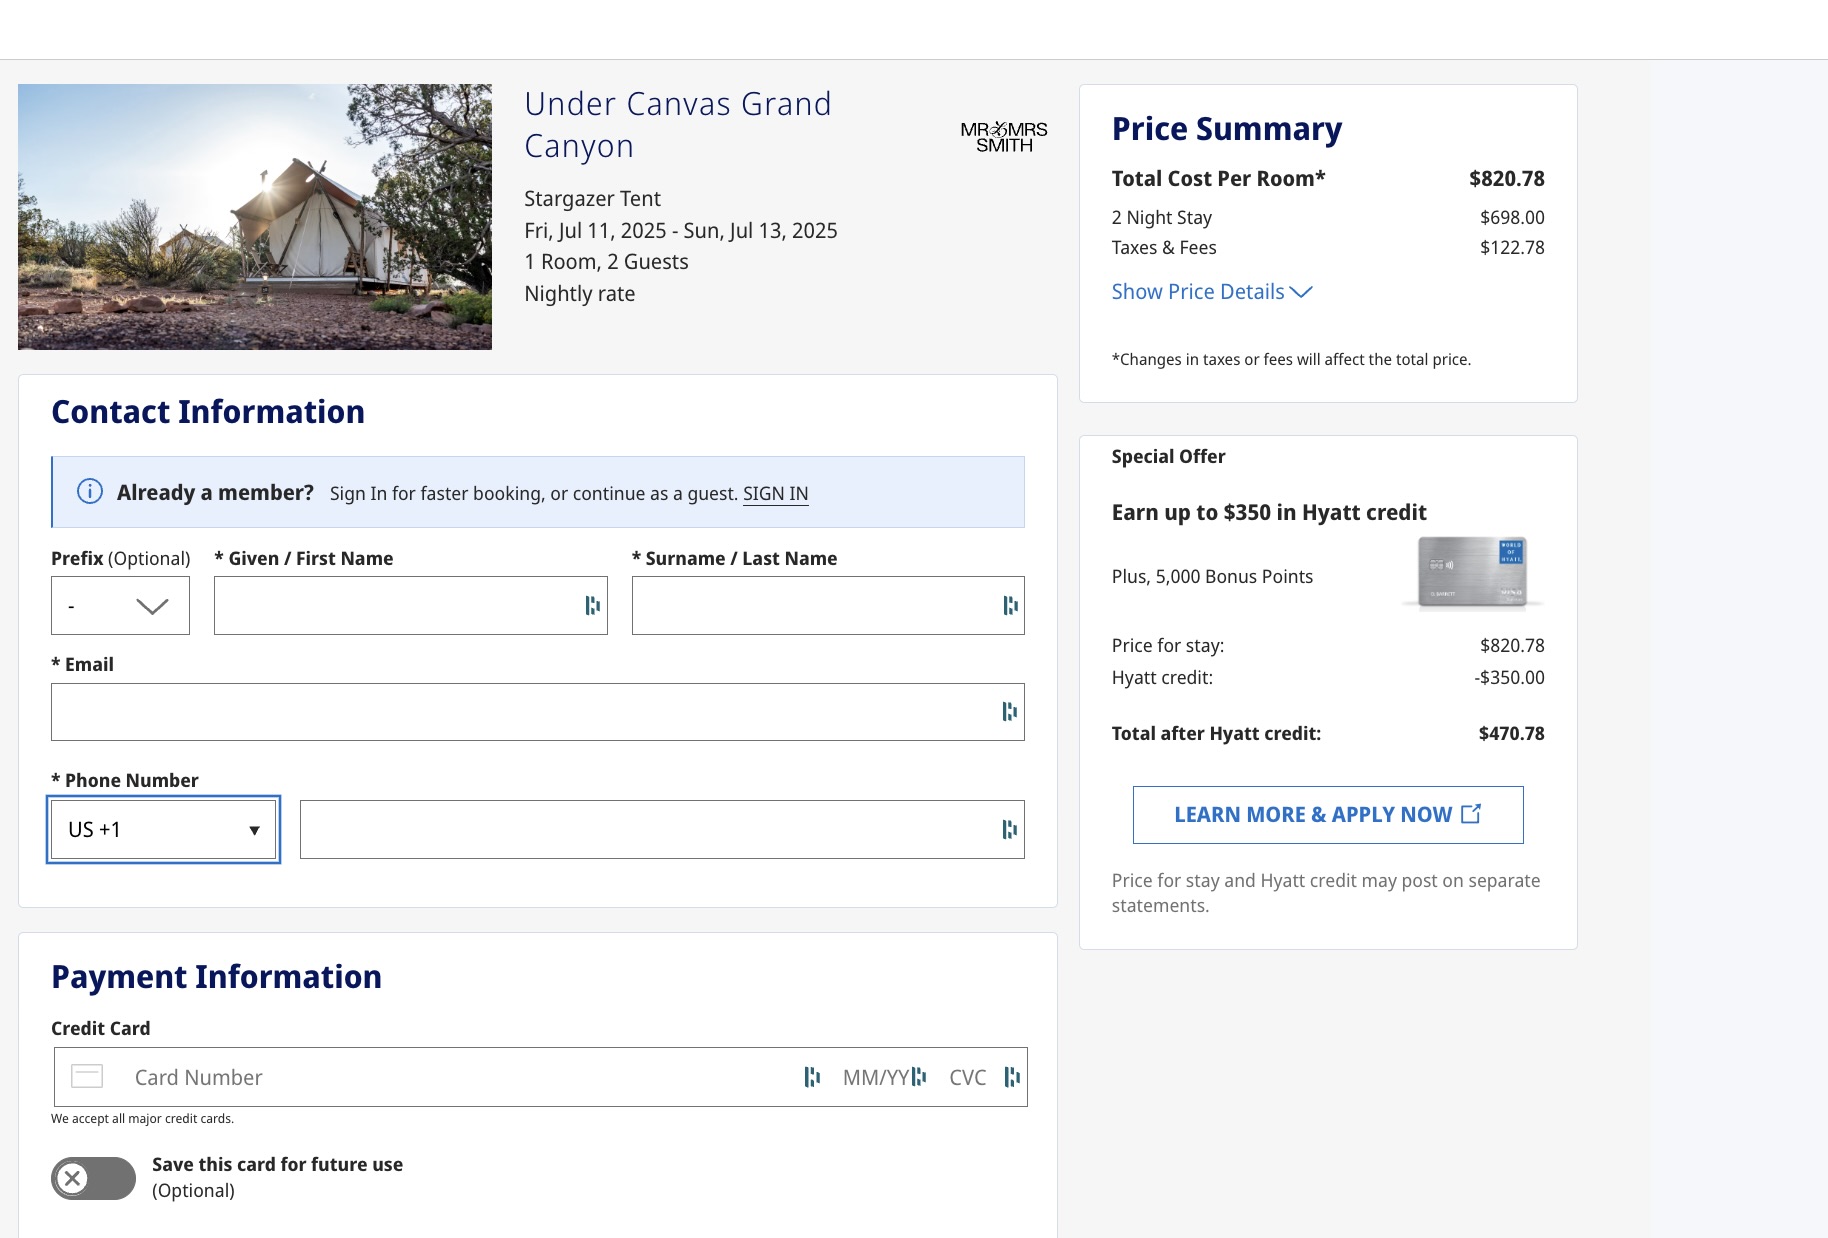1828x1238 pixels.
Task: Click Learn More & Apply Now button
Action: [x=1327, y=815]
